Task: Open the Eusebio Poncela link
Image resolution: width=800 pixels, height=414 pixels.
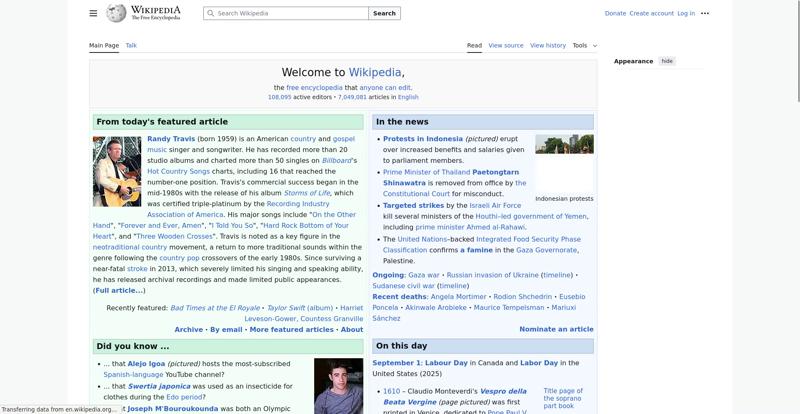Action: [x=479, y=302]
